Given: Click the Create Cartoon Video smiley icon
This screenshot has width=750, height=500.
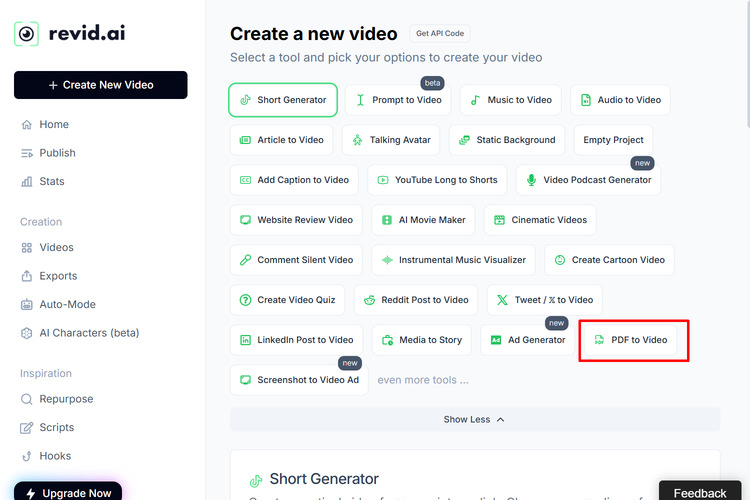Looking at the screenshot, I should (560, 260).
